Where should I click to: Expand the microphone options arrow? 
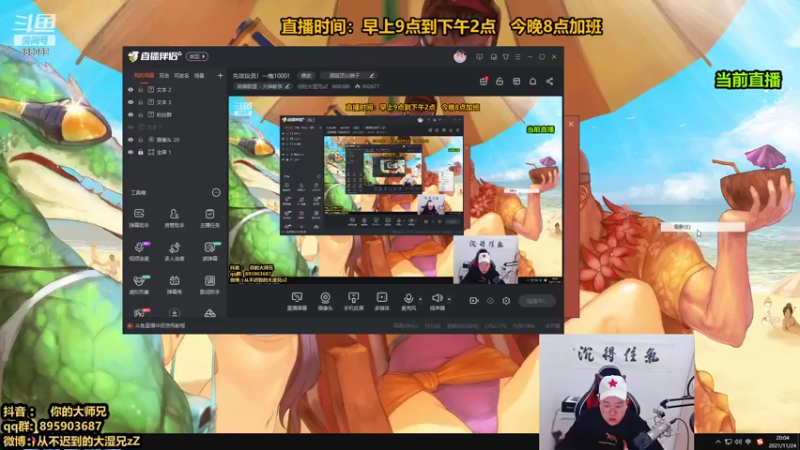[x=420, y=299]
